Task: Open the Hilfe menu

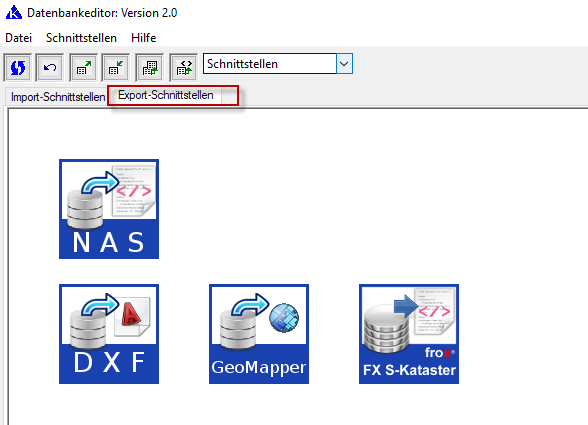Action: [144, 38]
